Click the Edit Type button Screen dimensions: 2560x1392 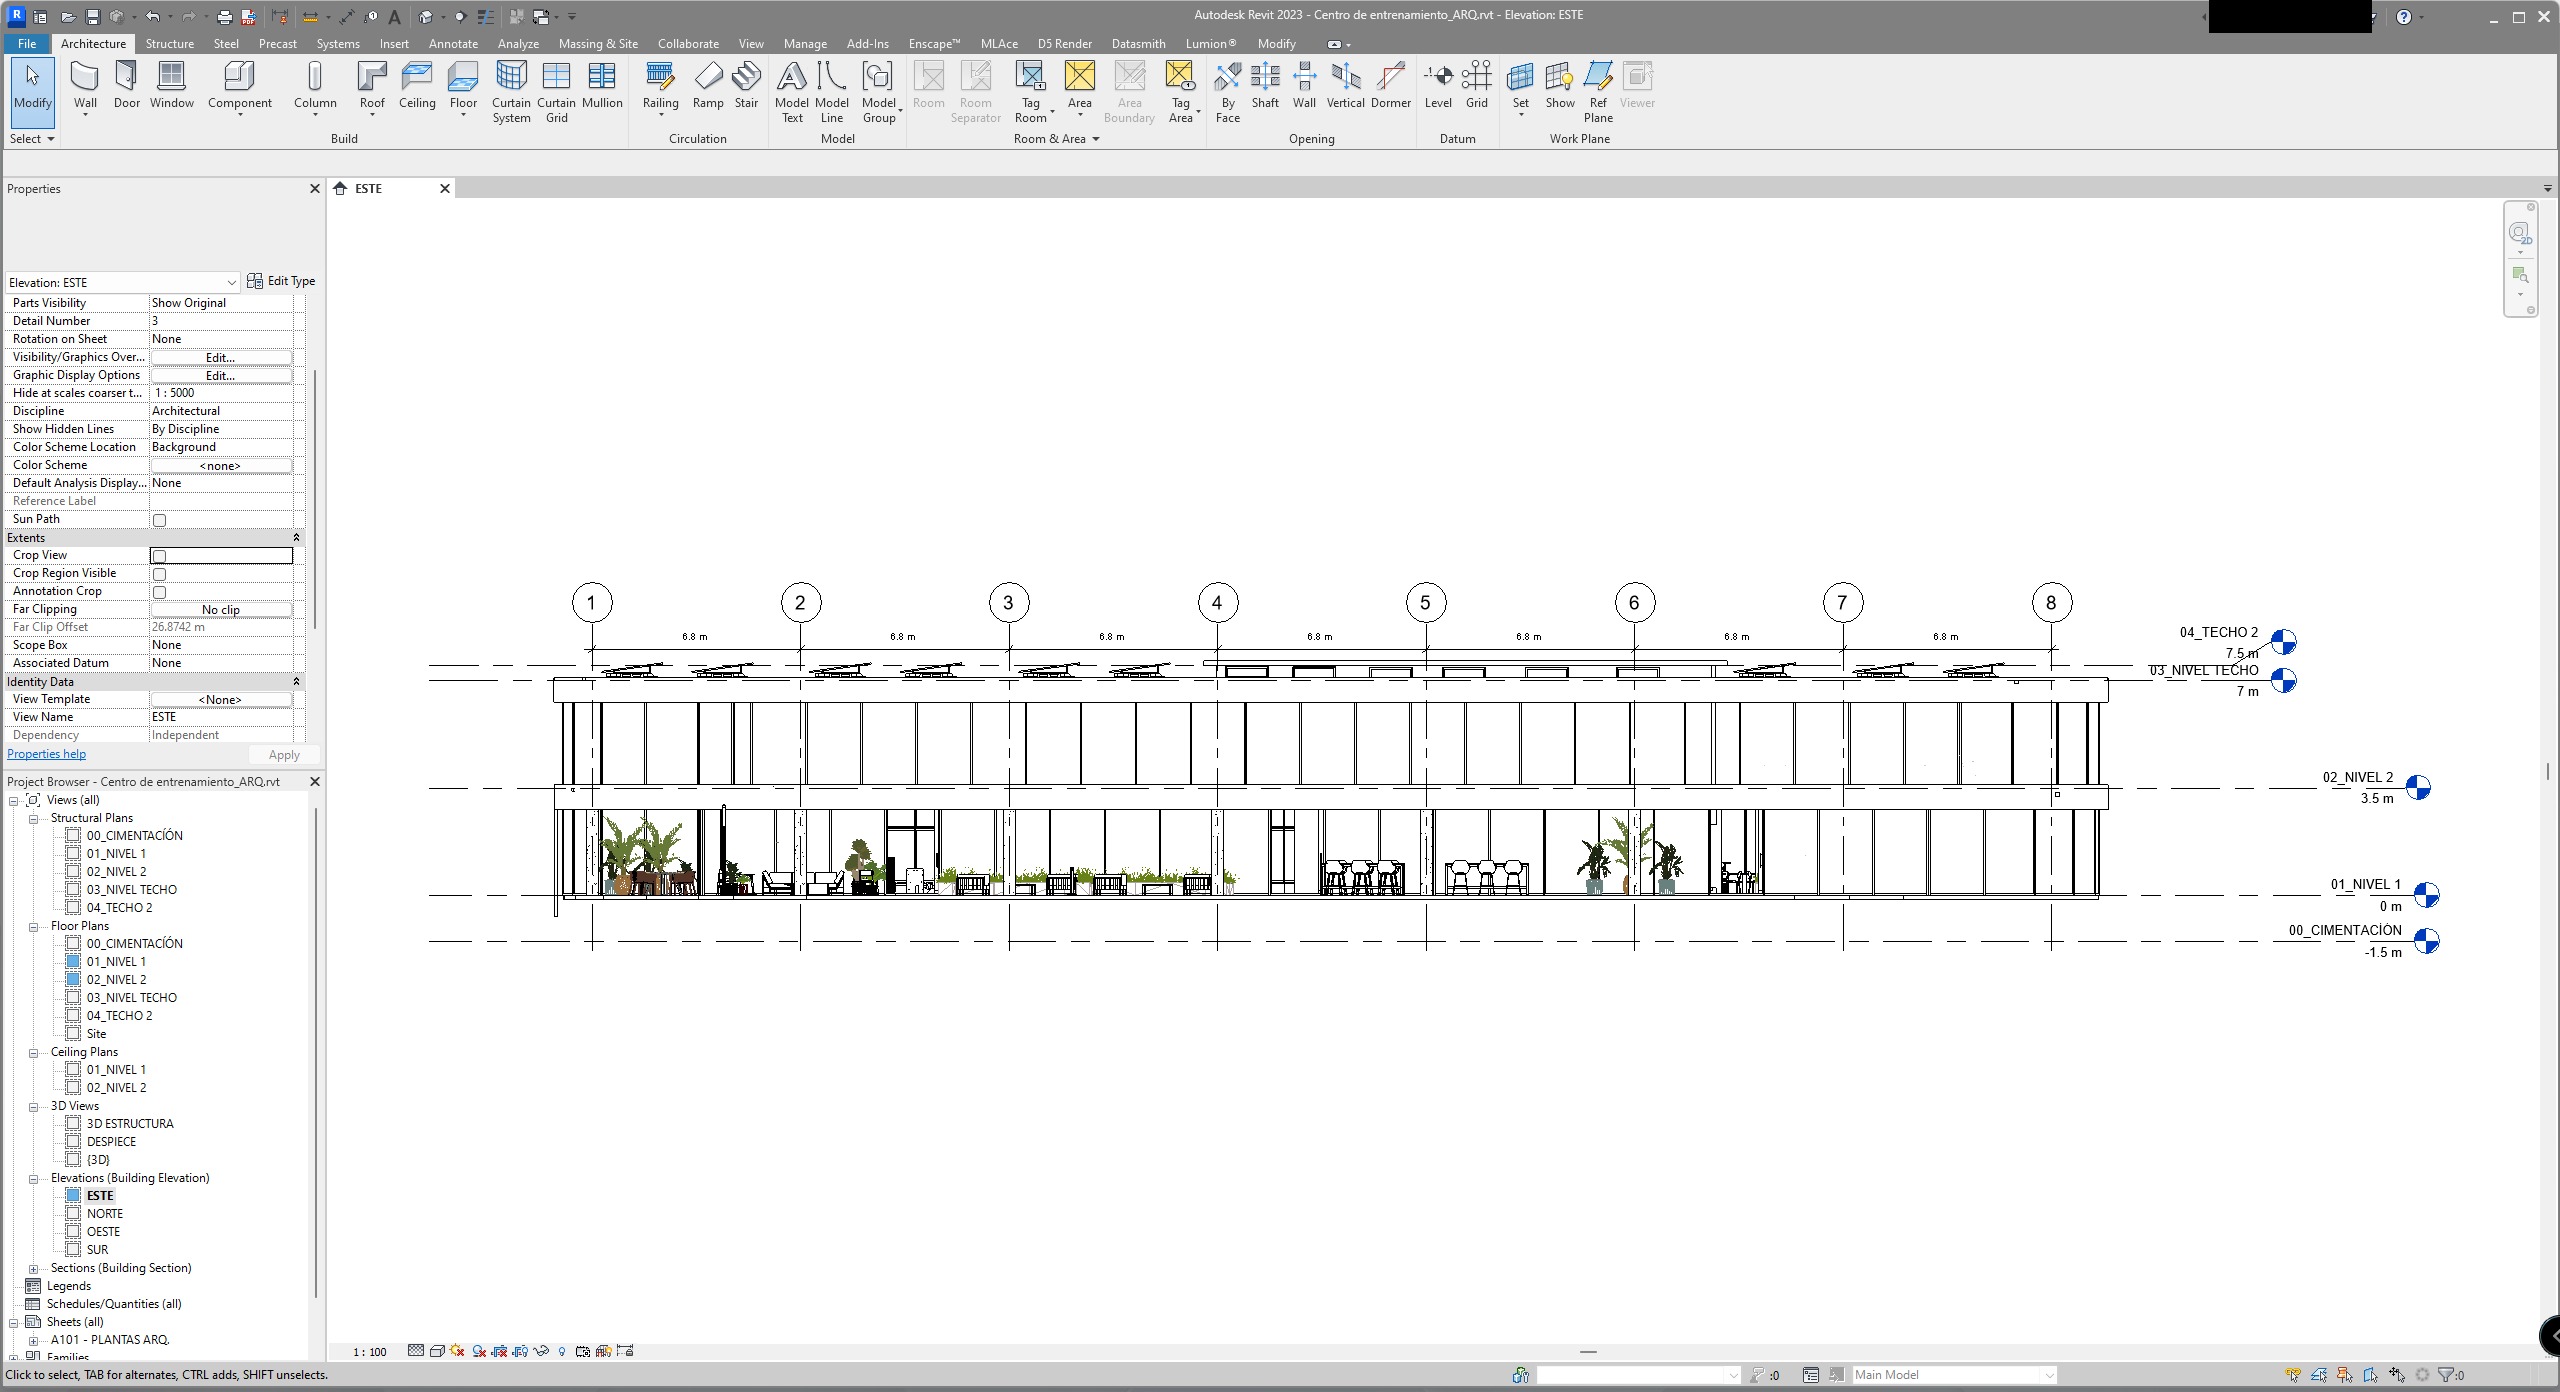point(281,281)
